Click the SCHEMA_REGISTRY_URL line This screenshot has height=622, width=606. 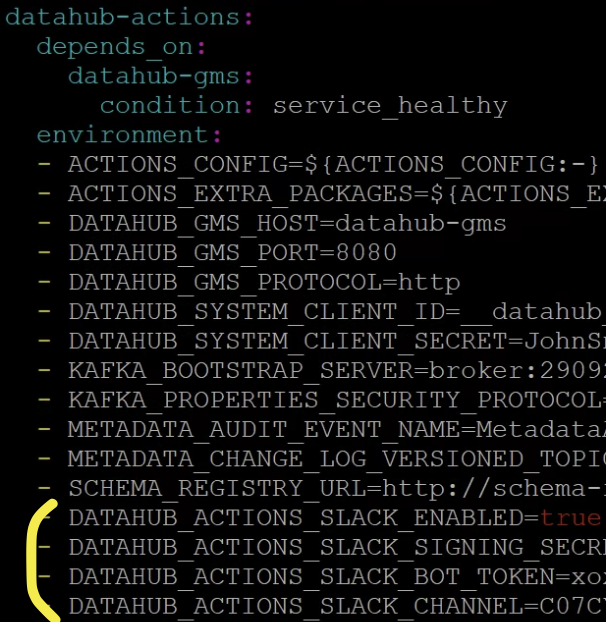(x=337, y=489)
